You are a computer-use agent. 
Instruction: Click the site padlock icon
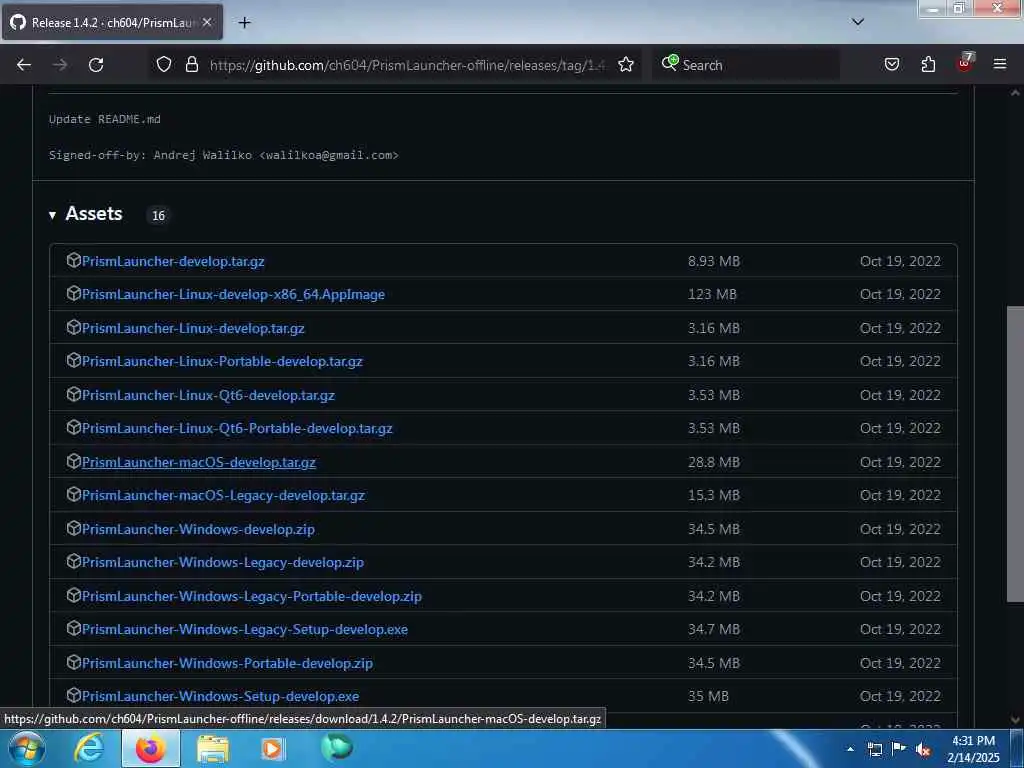pos(191,64)
